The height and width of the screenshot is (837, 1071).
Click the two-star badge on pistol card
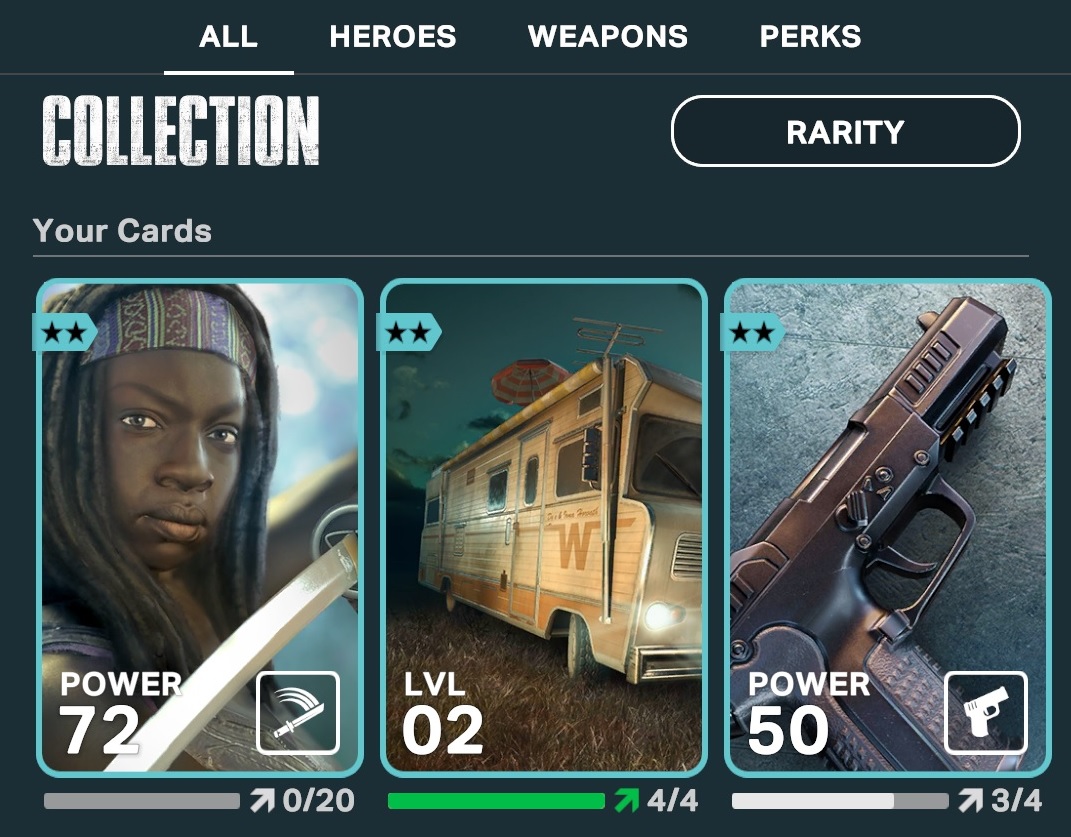[x=752, y=333]
